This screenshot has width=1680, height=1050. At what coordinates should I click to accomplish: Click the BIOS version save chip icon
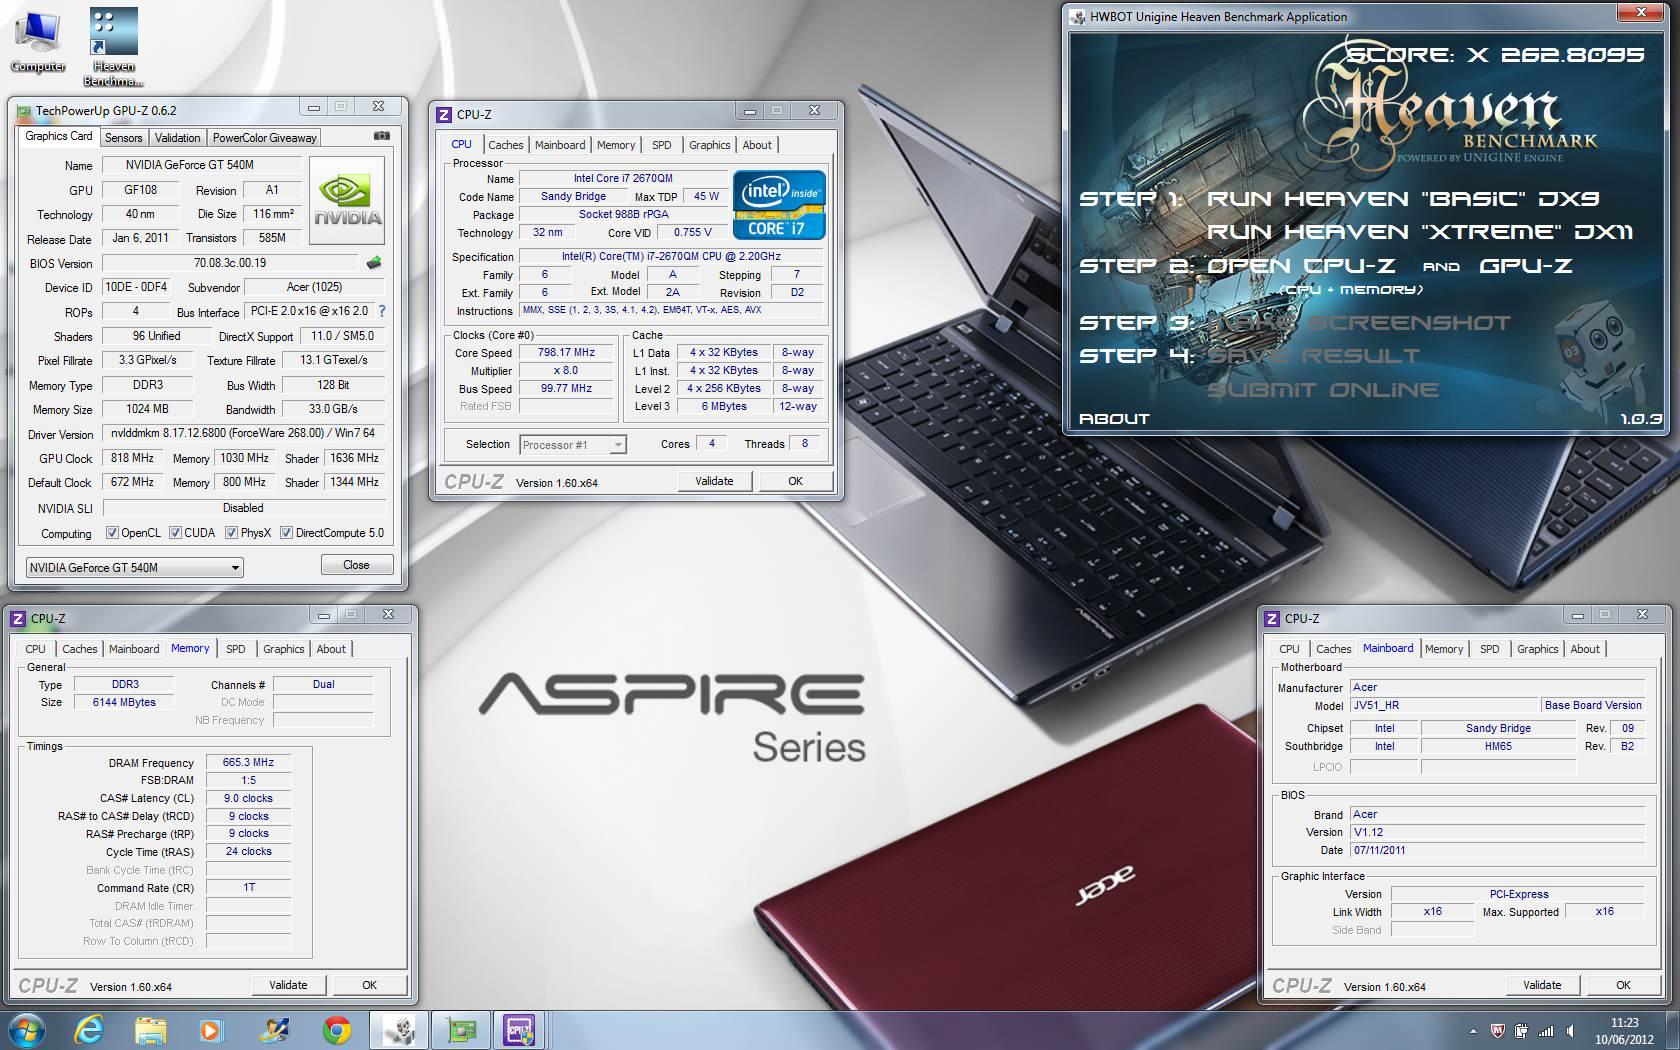[x=374, y=263]
